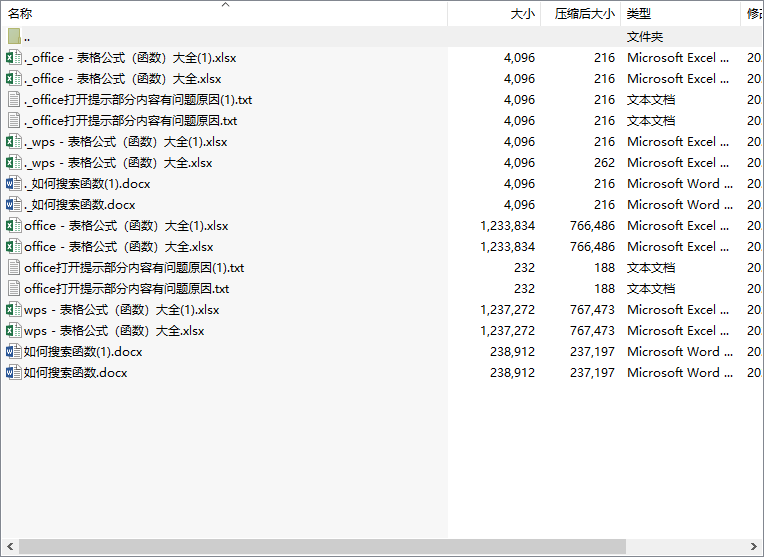Screen dimensions: 764x557
Task: Select file name '._office - 表格公式（函数）大全.xlsx'
Action: 123,78
